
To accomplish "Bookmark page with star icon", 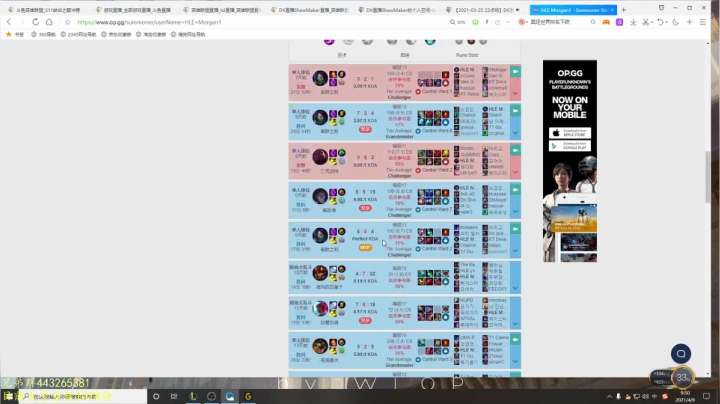I will [68, 22].
